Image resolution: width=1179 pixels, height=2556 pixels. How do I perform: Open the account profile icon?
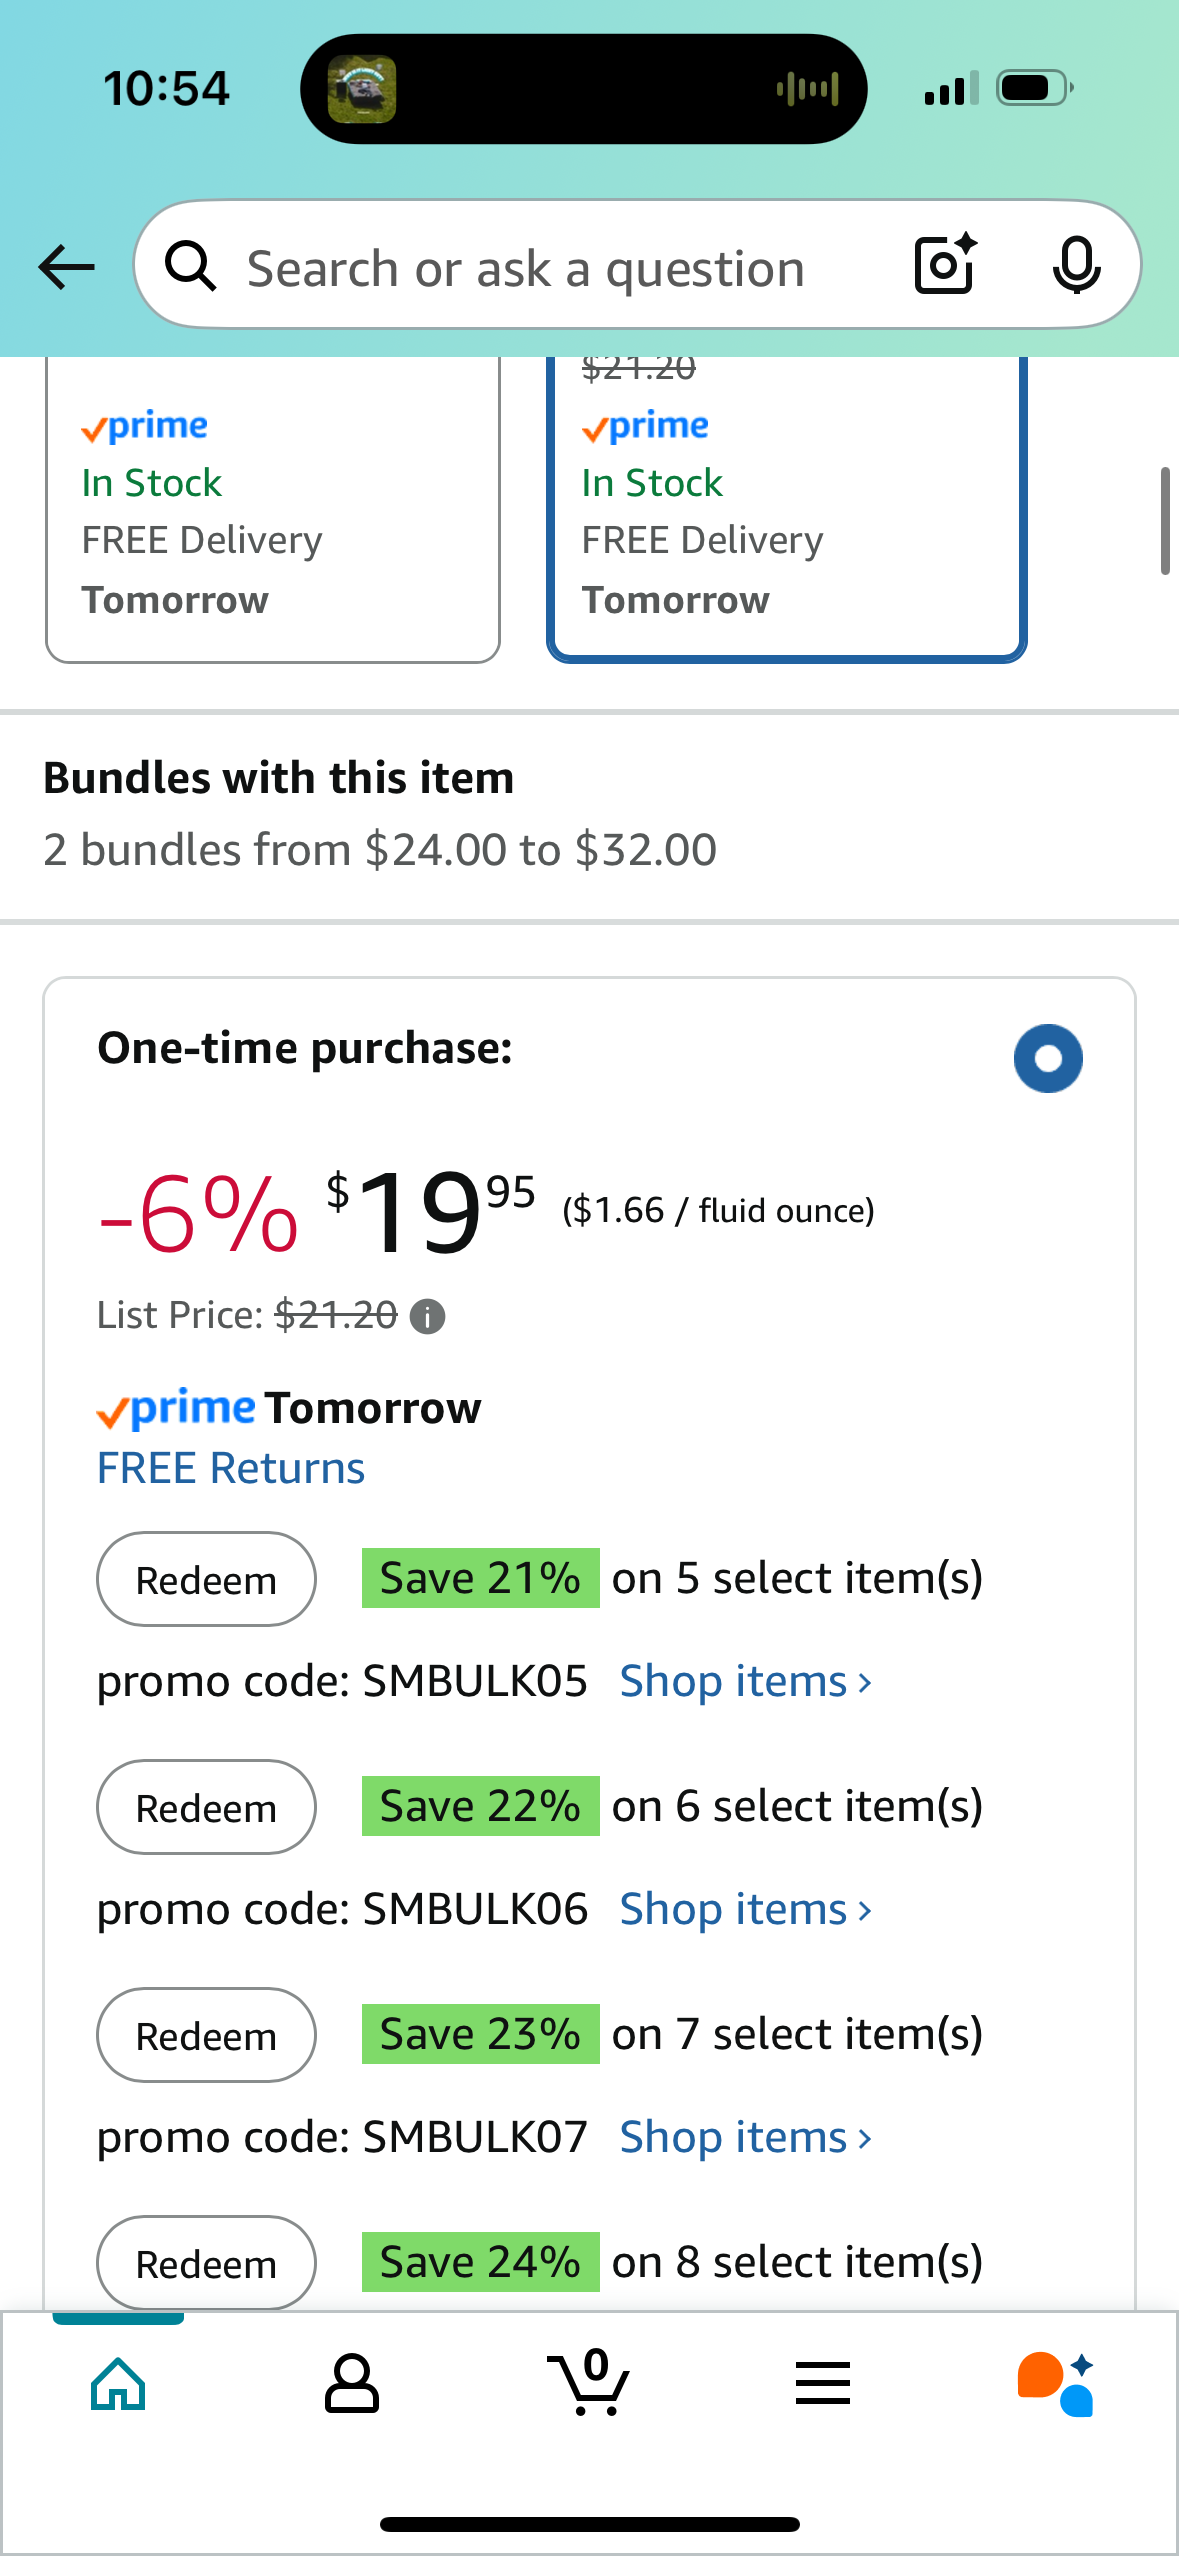352,2383
